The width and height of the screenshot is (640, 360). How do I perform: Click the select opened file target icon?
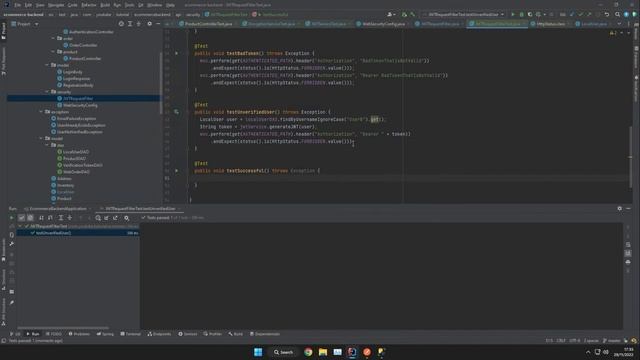click(121, 24)
